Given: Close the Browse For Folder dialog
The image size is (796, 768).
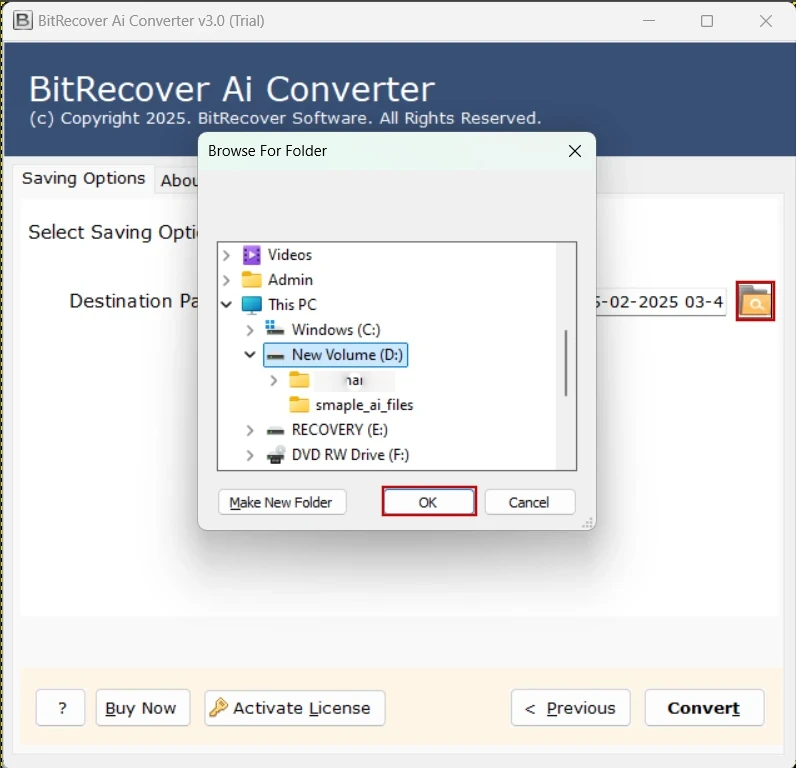Looking at the screenshot, I should coord(574,151).
